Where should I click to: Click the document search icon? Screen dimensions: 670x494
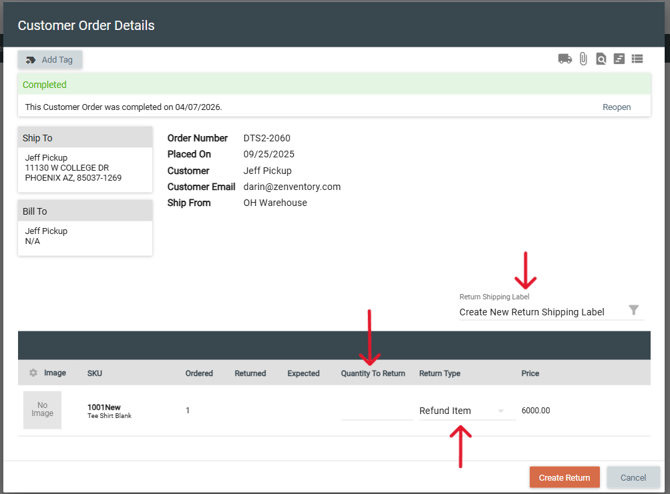601,59
